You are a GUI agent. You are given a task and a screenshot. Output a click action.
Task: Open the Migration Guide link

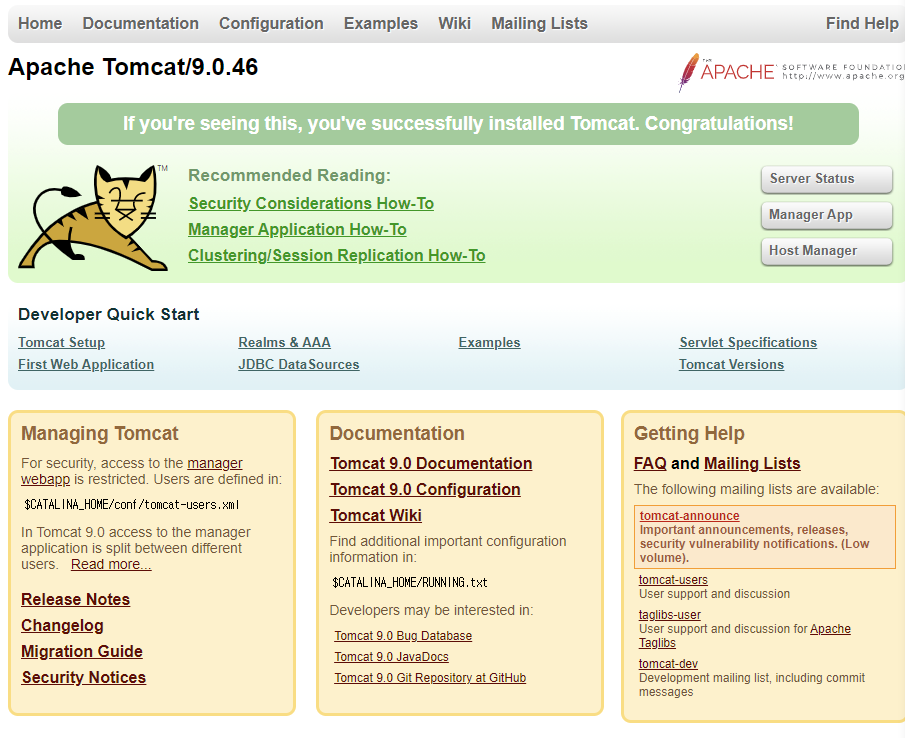[x=82, y=651]
